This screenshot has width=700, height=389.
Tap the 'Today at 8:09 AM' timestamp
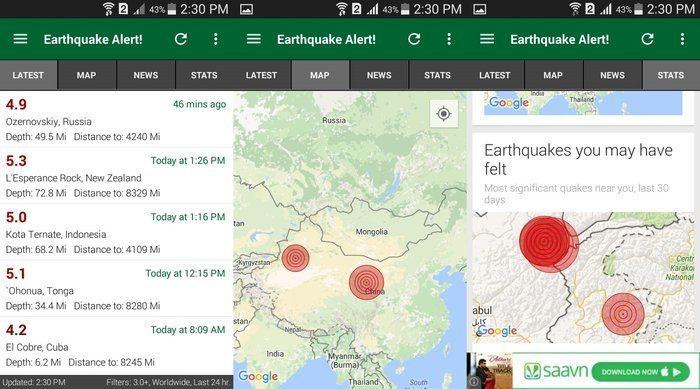click(188, 330)
